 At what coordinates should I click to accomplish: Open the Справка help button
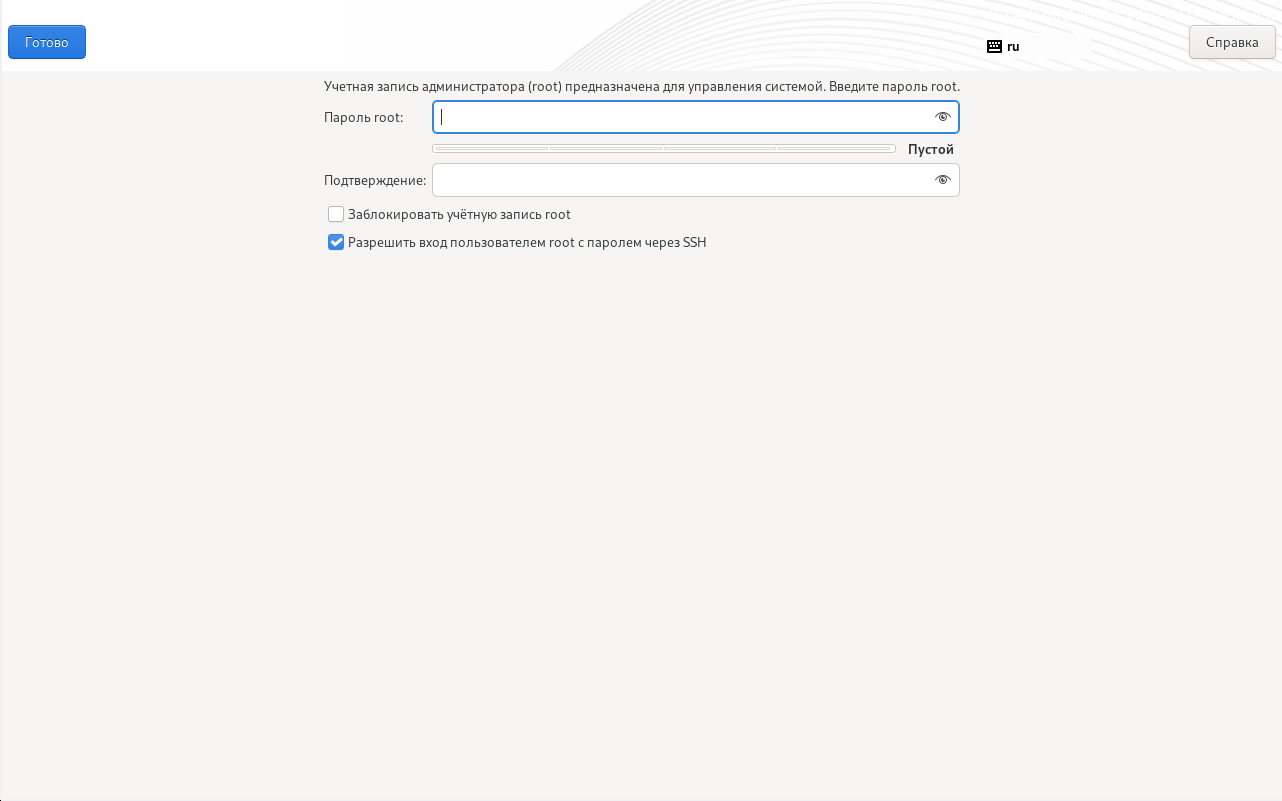[1232, 42]
